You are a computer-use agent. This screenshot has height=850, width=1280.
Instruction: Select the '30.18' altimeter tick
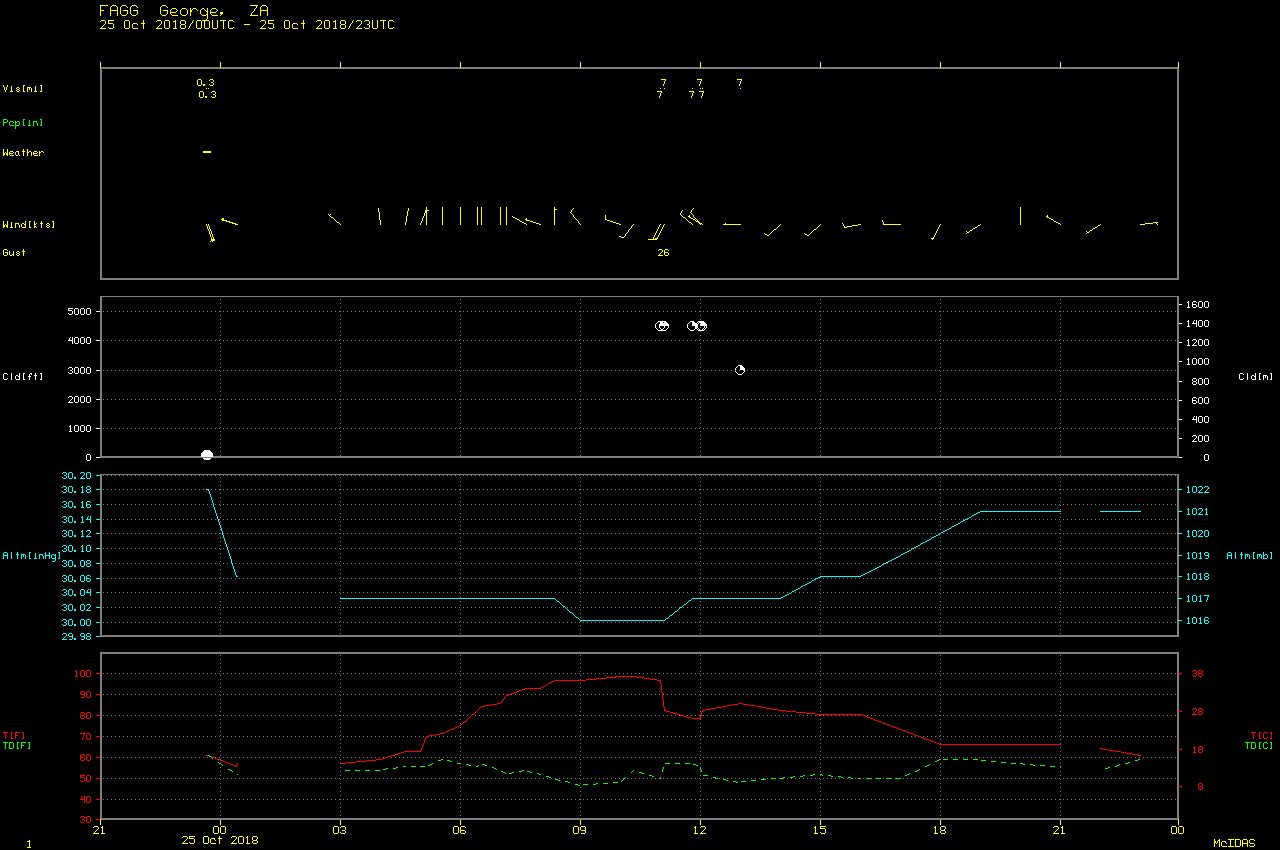click(x=77, y=491)
